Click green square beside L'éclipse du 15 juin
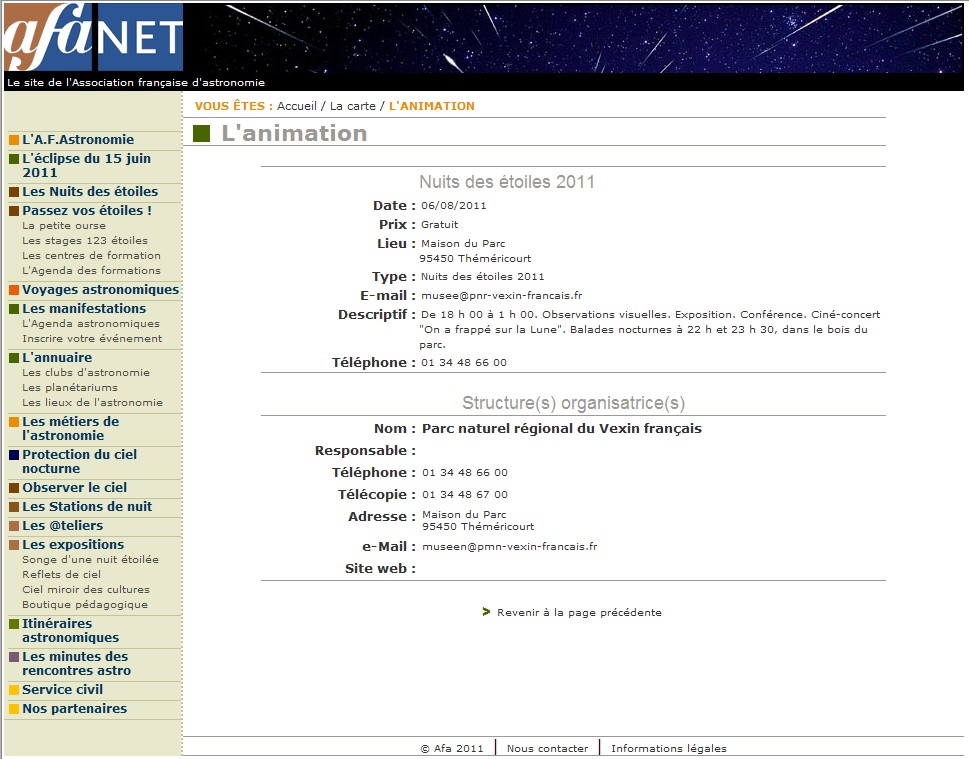The image size is (969, 759). point(14,159)
